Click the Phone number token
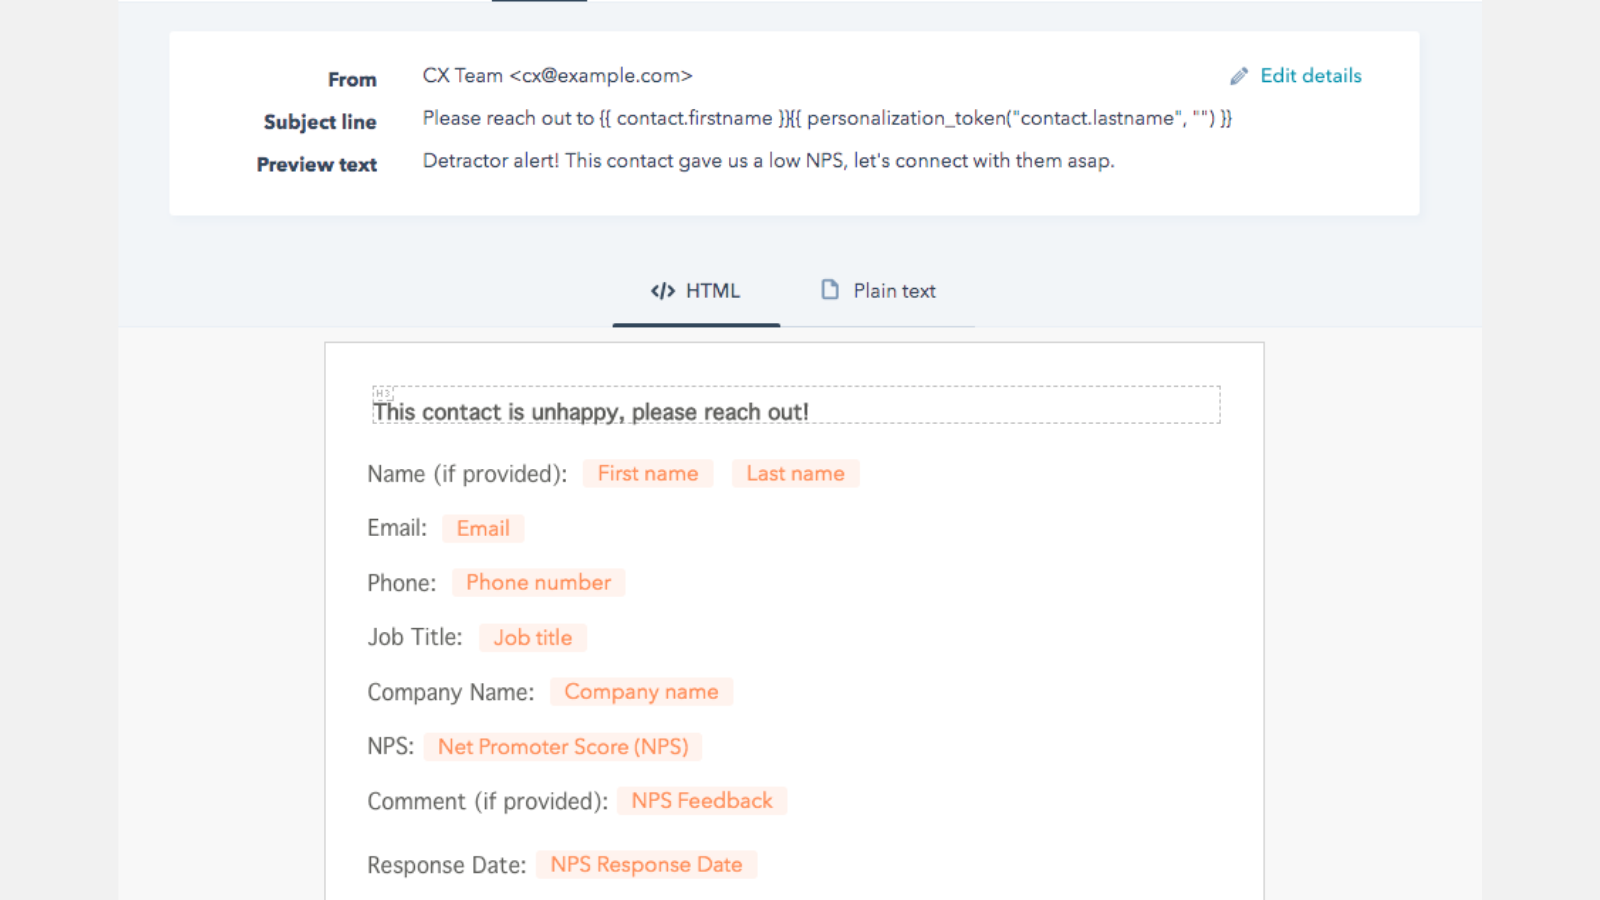1600x900 pixels. tap(538, 583)
